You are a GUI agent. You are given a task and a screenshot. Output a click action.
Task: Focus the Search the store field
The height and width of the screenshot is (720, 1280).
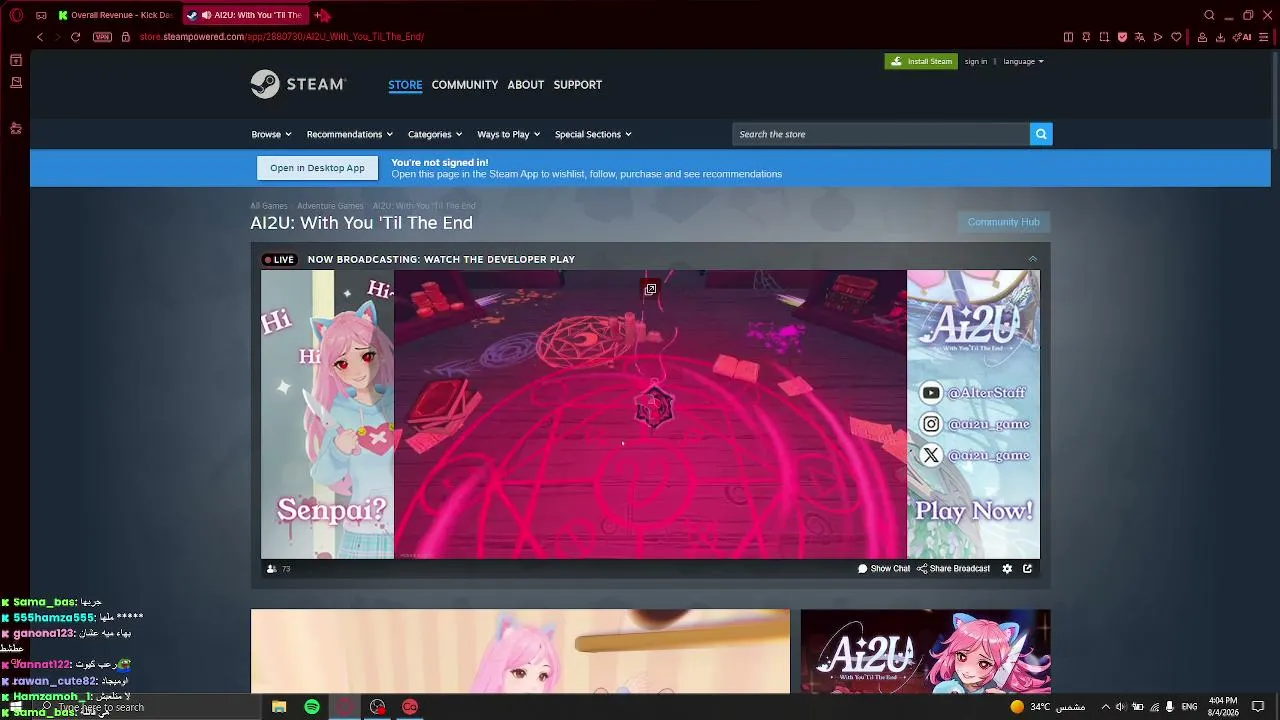click(881, 134)
